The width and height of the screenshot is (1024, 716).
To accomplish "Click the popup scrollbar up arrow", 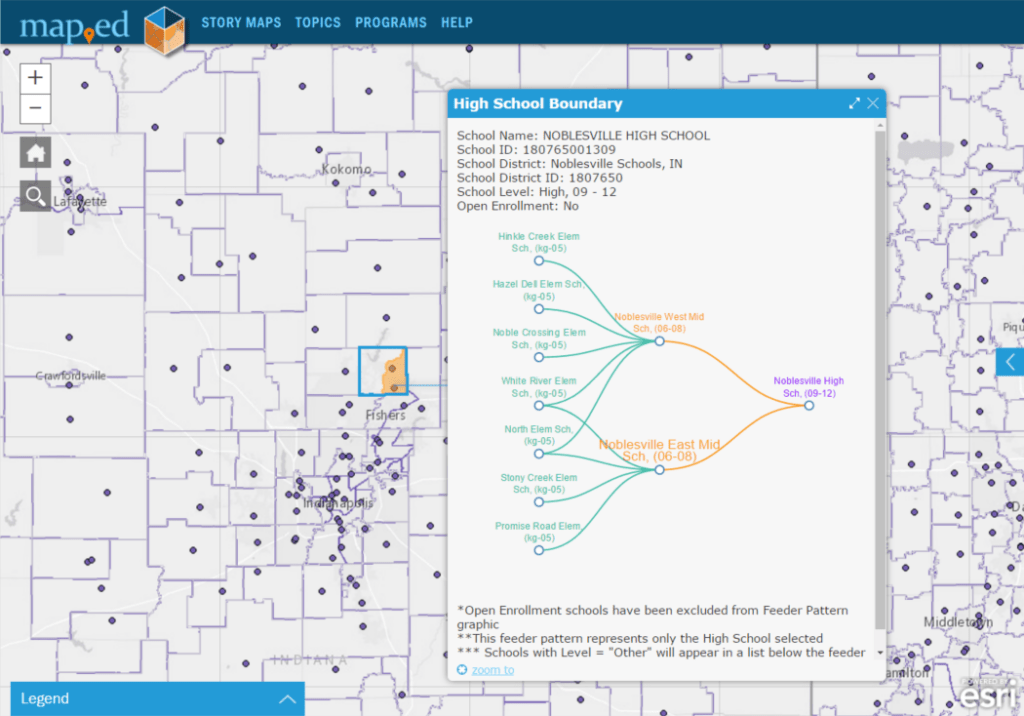I will tap(880, 124).
